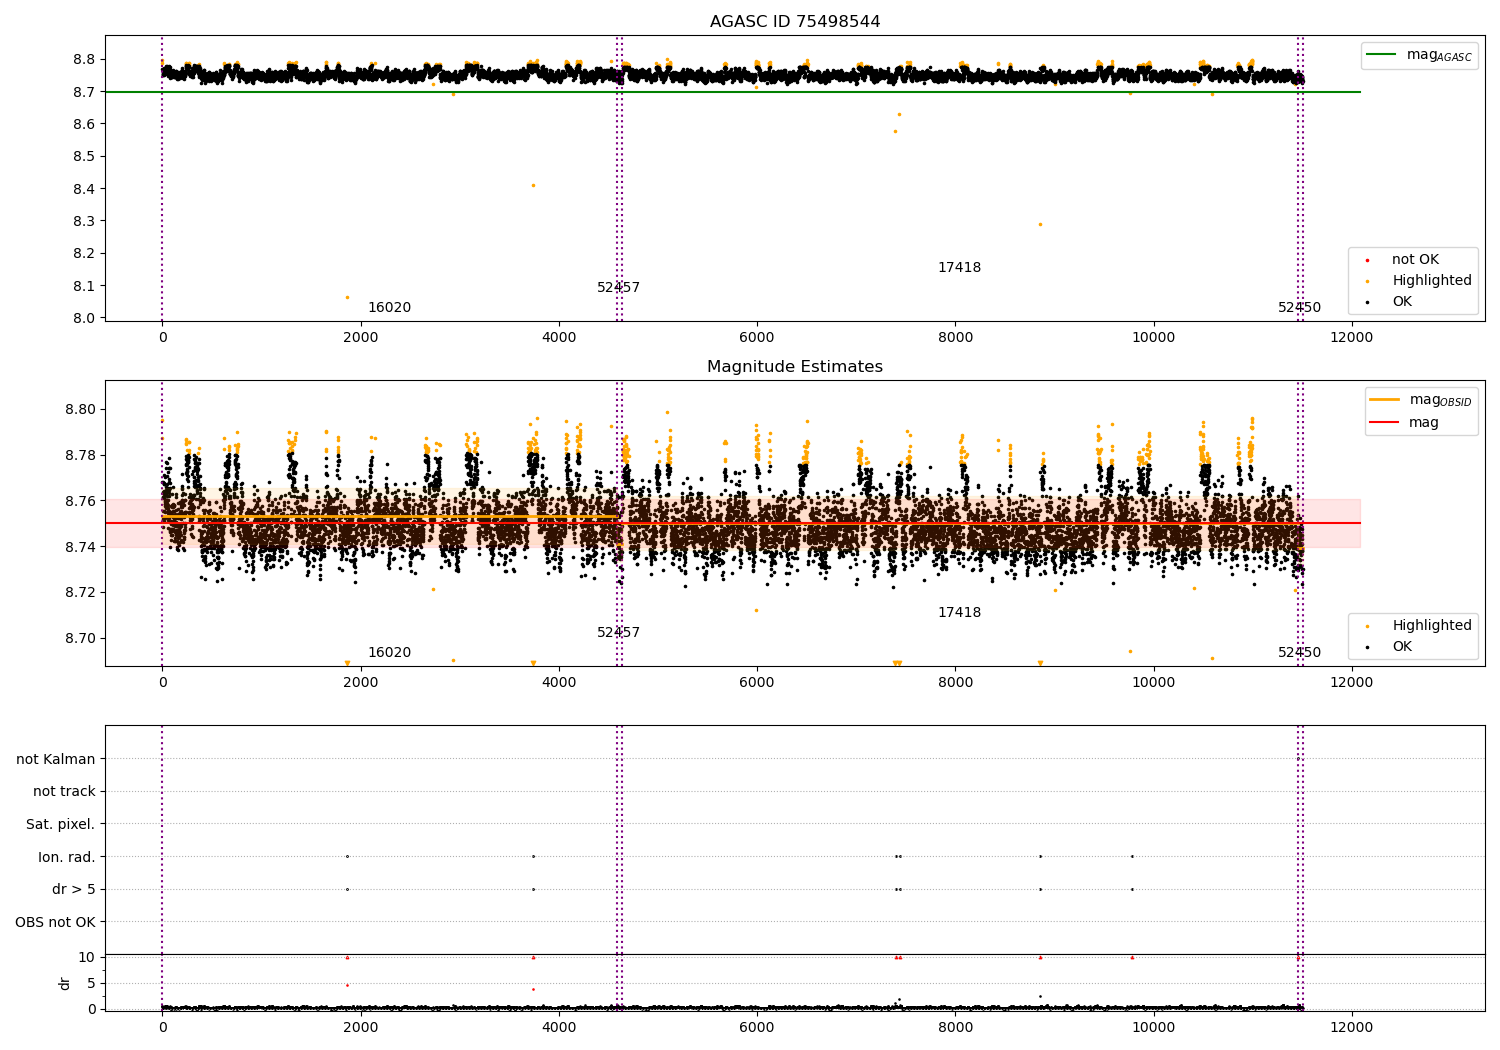Click the 8.4 y-axis tick of top plot
The height and width of the screenshot is (1050, 1500).
(x=84, y=189)
